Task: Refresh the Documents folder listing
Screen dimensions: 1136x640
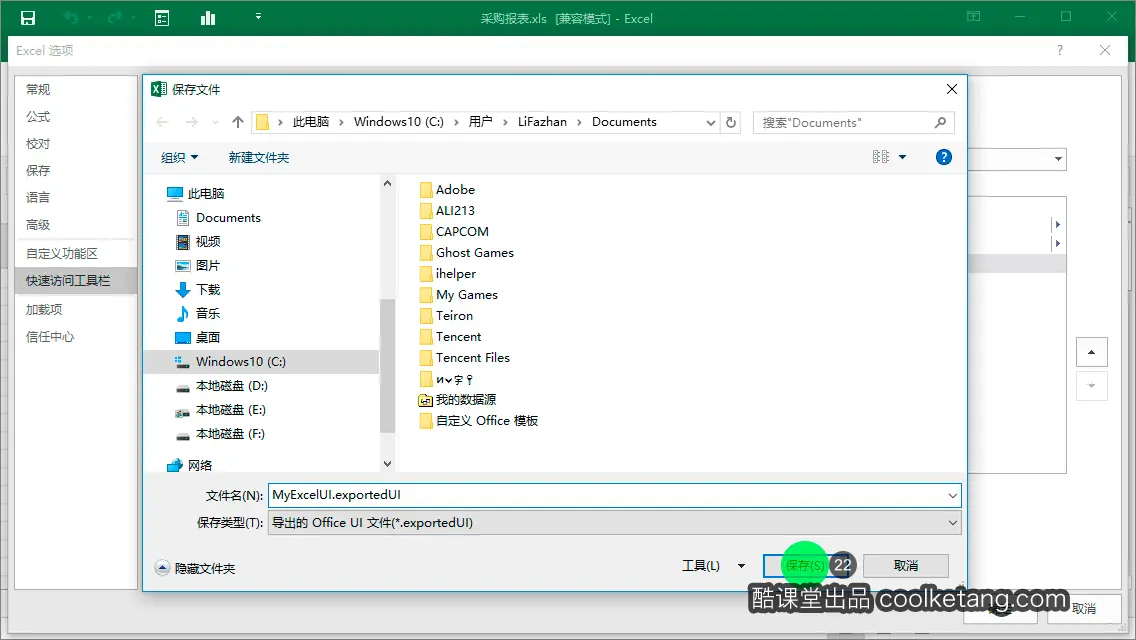Action: point(731,122)
